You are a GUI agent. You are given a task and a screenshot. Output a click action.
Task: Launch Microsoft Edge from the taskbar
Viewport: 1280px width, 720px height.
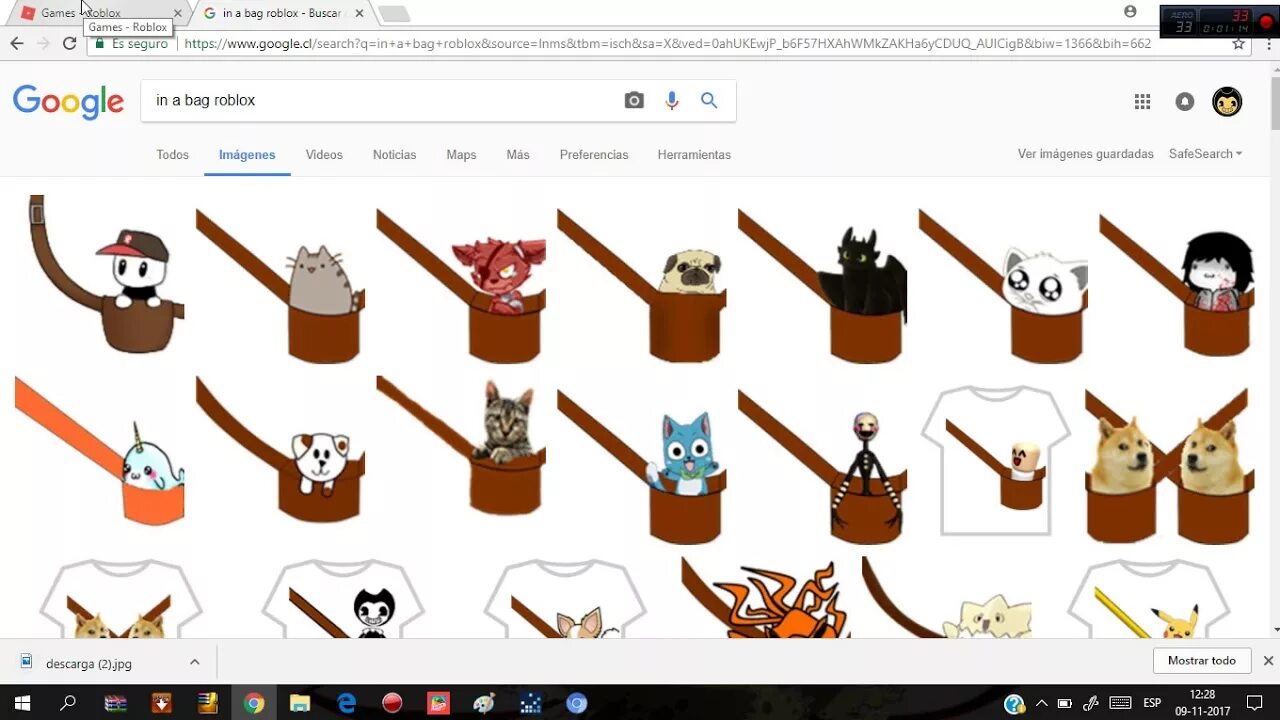[346, 703]
